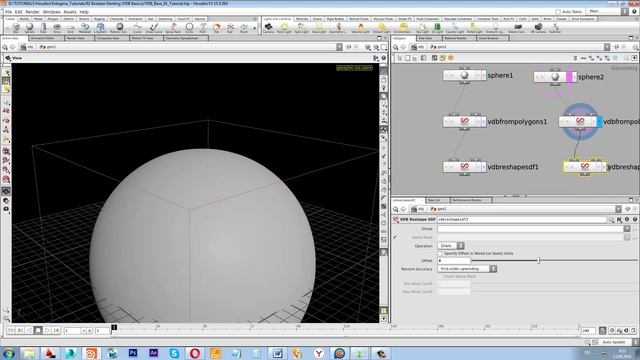Screen dimensions: 640x360
Task: Add a Point Light from the shelf
Action: [x=284, y=28]
